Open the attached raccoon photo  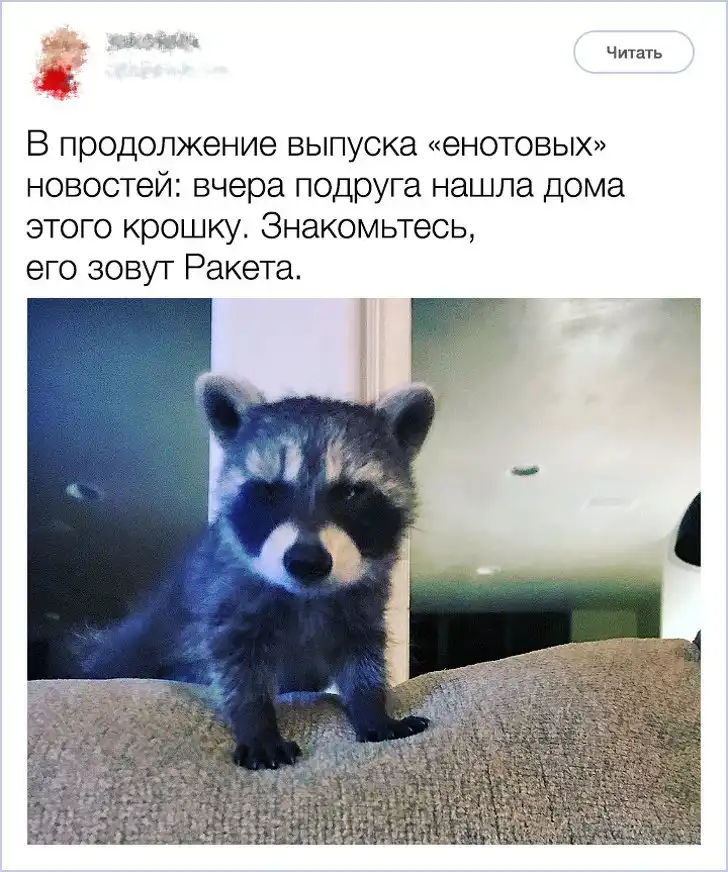364,571
